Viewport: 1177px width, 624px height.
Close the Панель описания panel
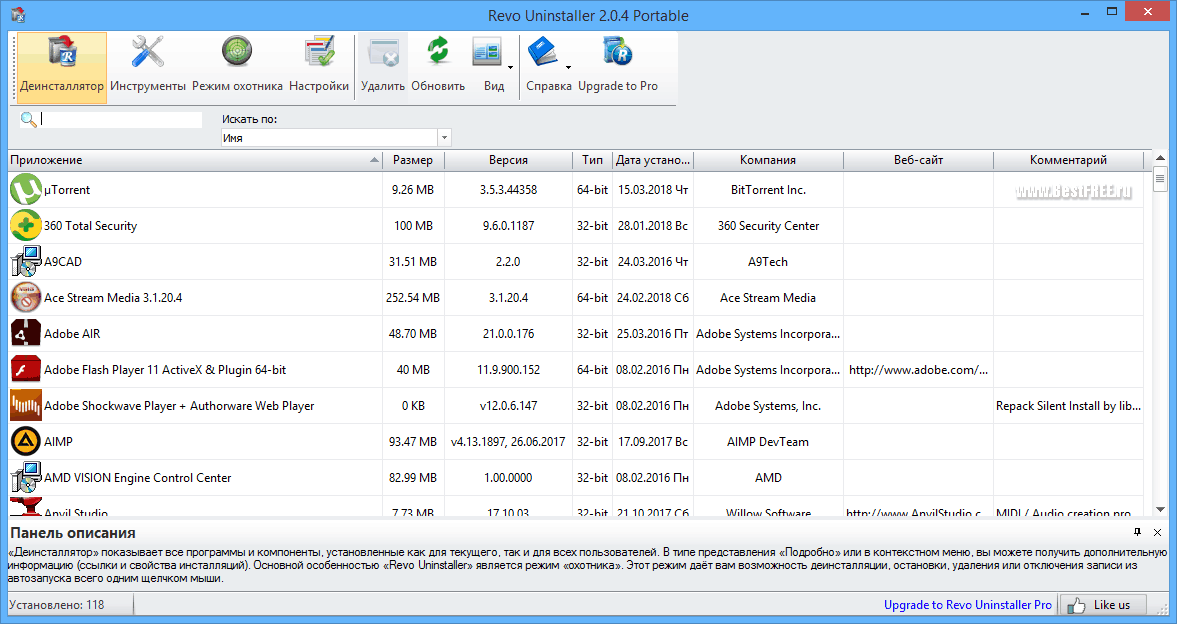1157,532
